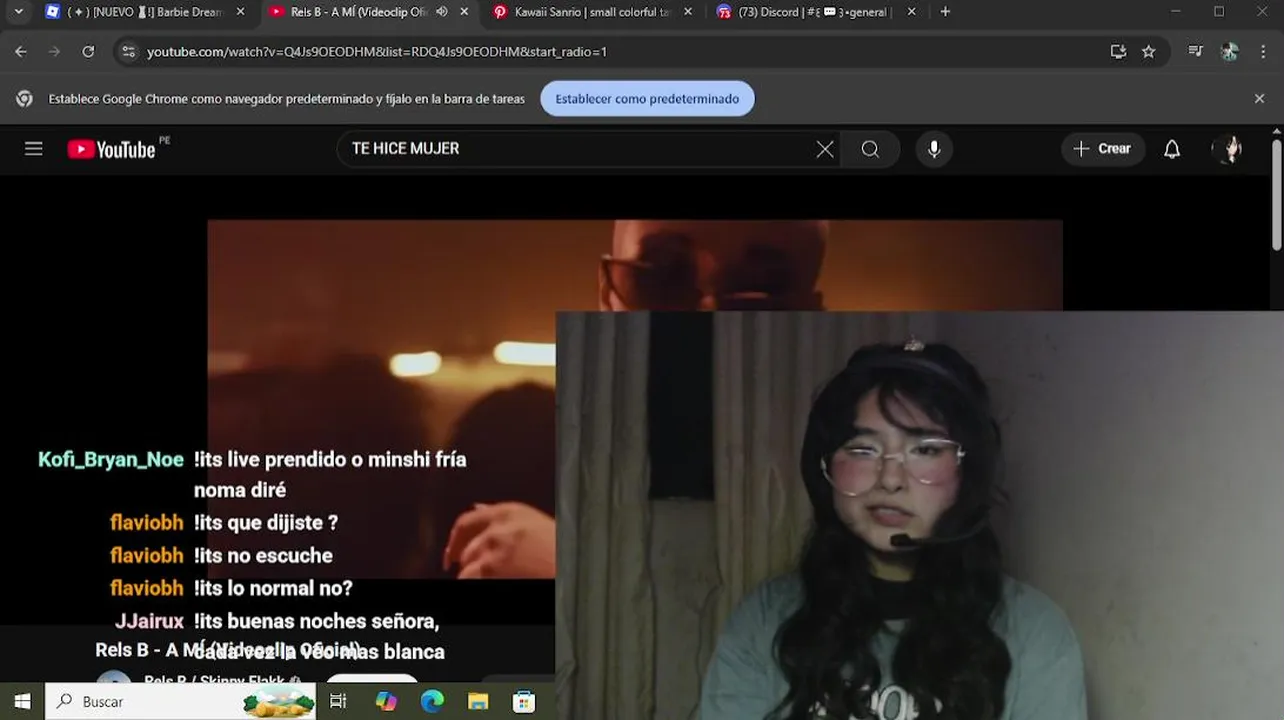Bookmark this page with the star

[x=1149, y=51]
